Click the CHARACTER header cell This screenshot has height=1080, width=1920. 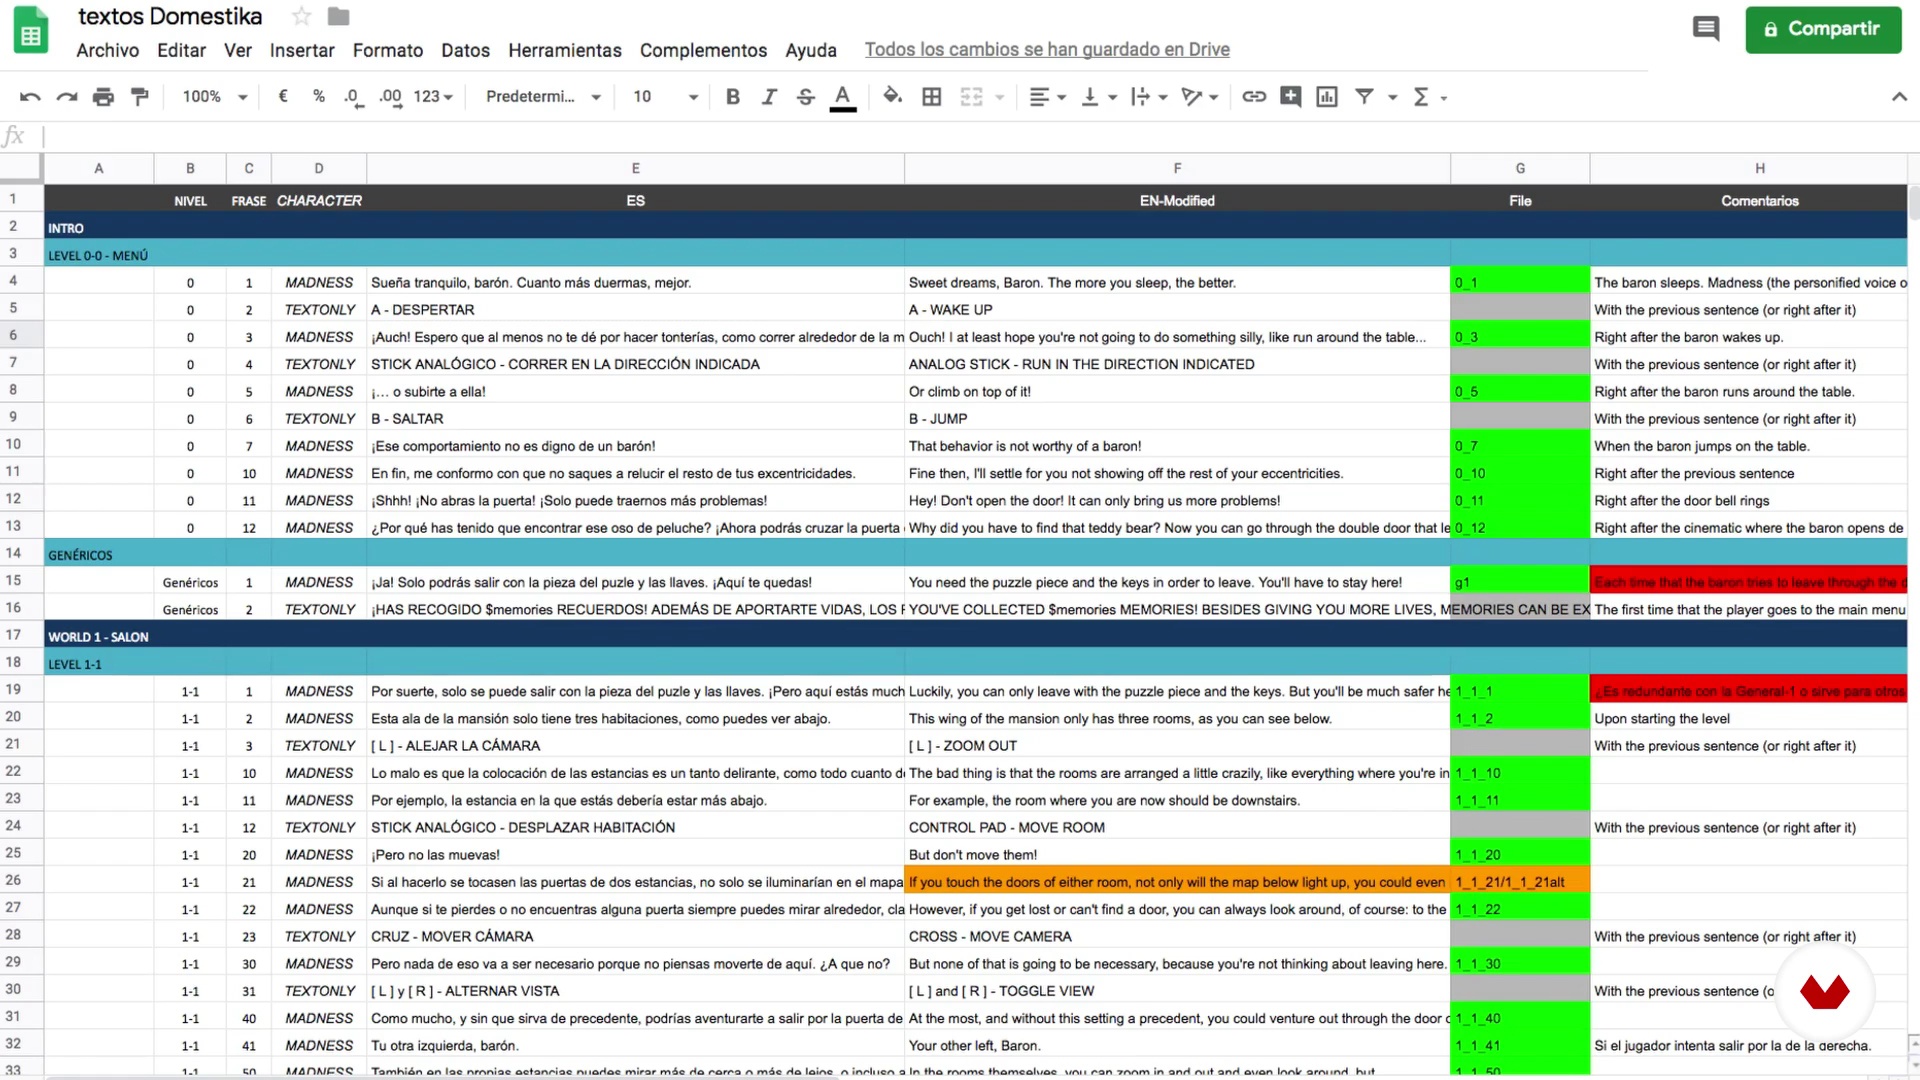click(x=319, y=201)
